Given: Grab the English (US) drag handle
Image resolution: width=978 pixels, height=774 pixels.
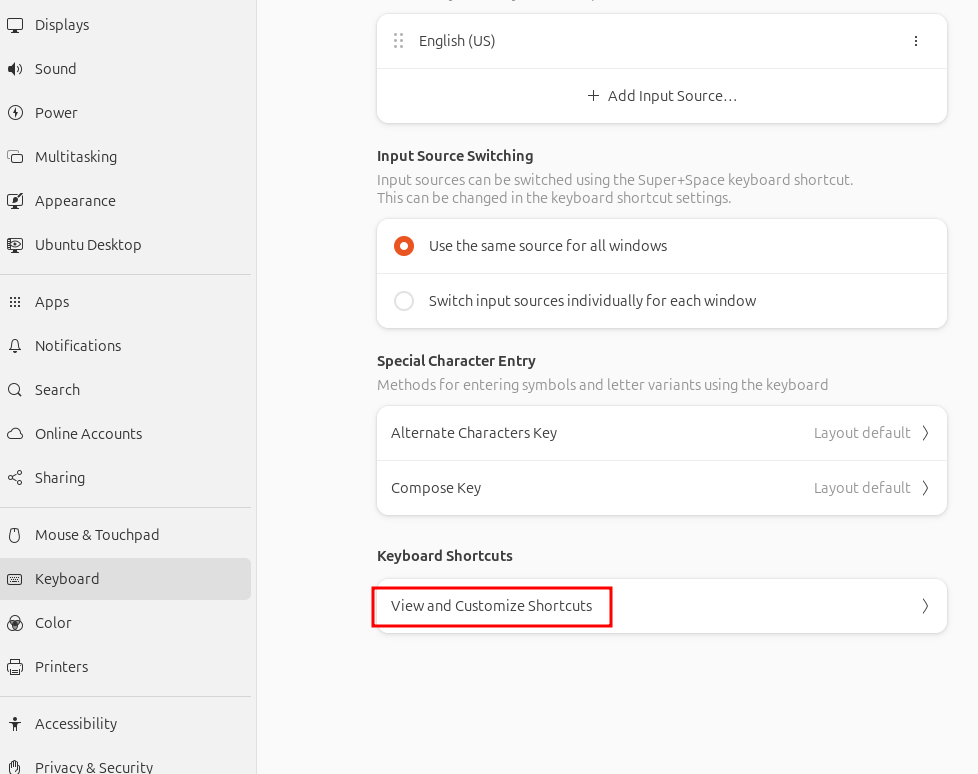Looking at the screenshot, I should [398, 41].
